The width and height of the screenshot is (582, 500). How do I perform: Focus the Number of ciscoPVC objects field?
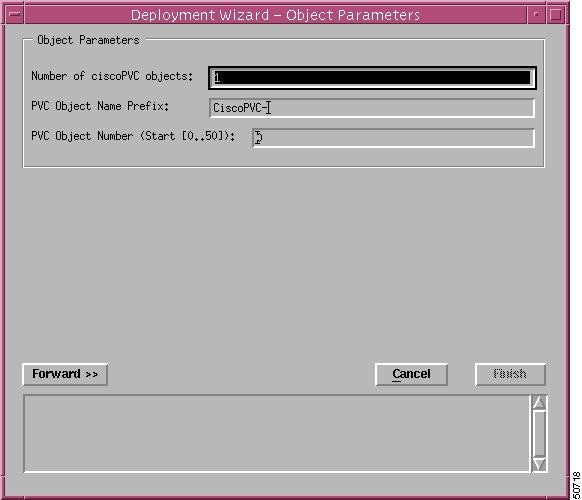click(372, 78)
